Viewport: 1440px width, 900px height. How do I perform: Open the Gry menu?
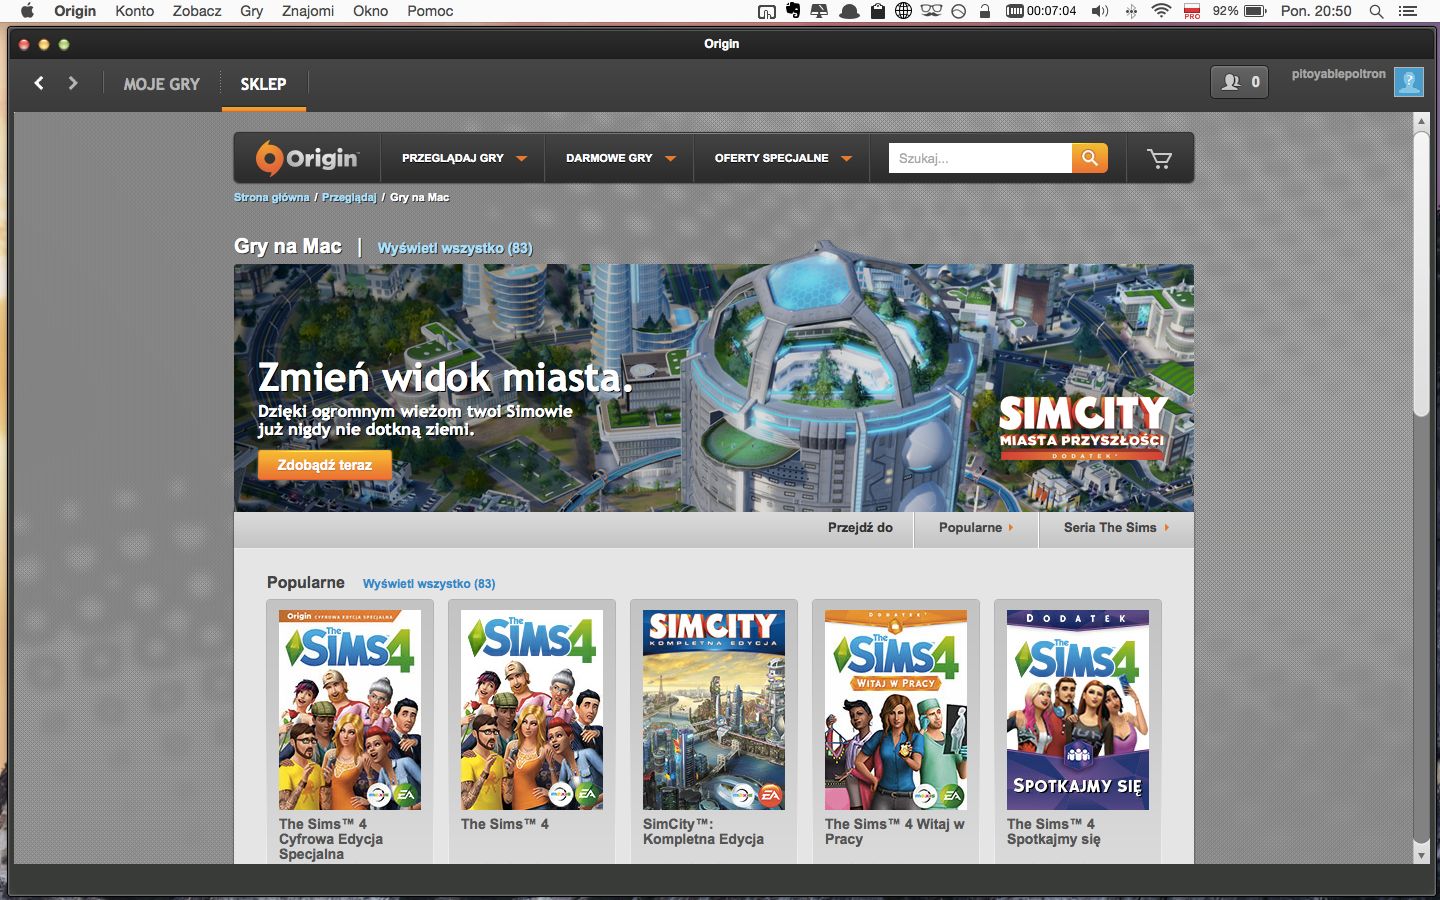251,11
